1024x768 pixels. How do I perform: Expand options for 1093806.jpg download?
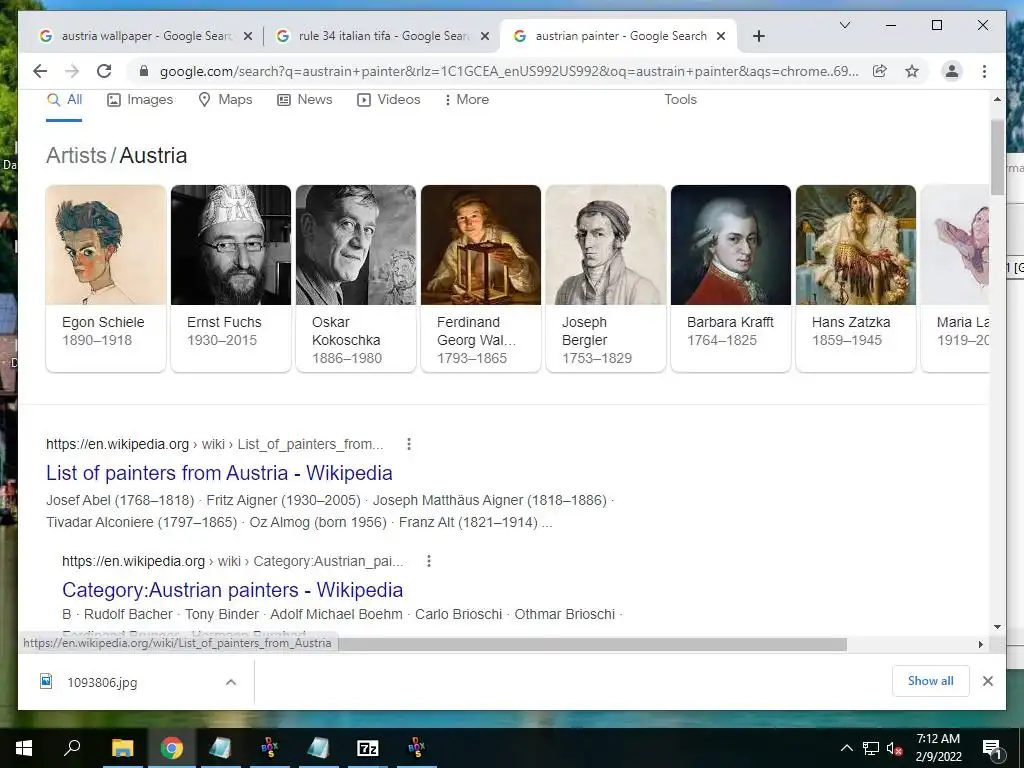tap(231, 682)
